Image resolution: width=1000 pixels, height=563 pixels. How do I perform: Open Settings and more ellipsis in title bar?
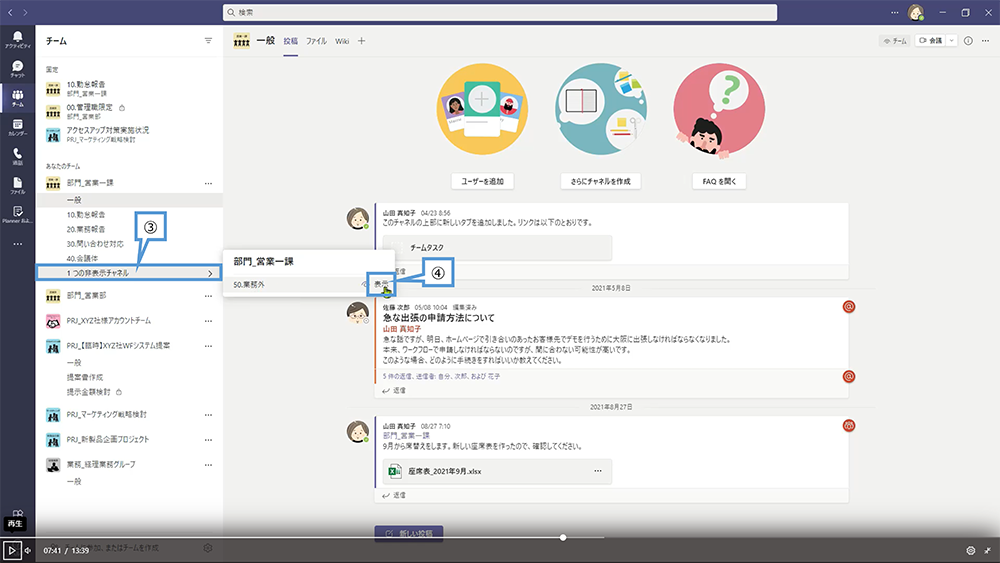(x=894, y=12)
